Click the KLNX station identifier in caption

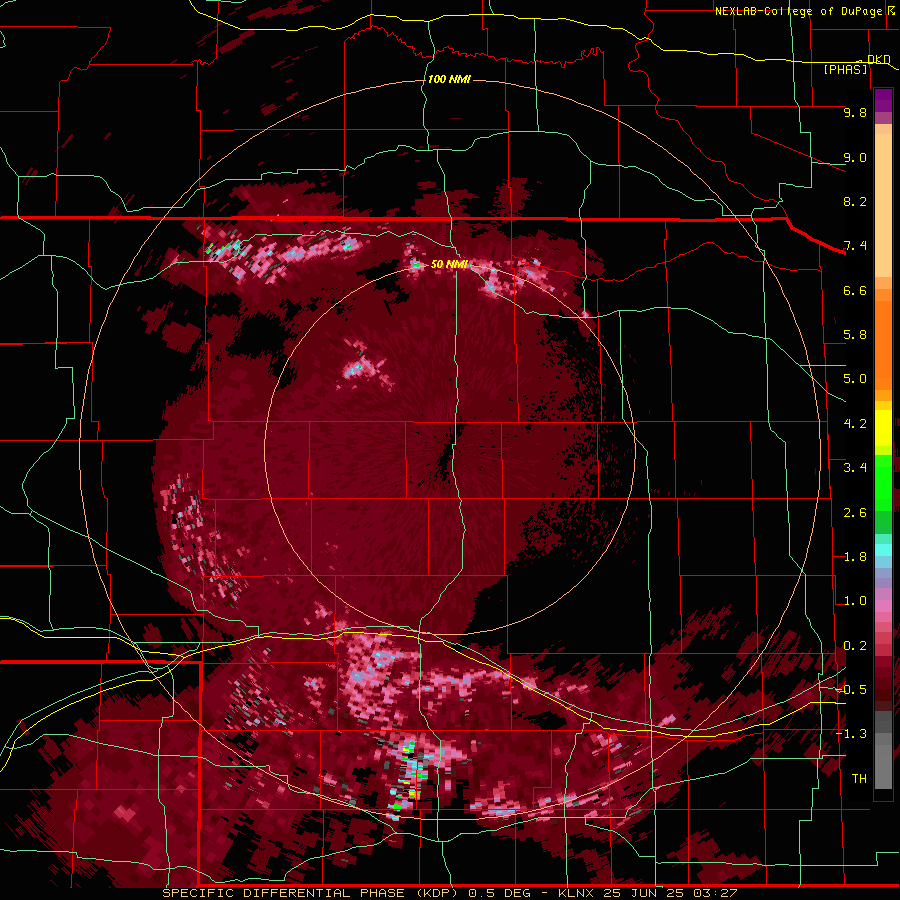click(576, 893)
